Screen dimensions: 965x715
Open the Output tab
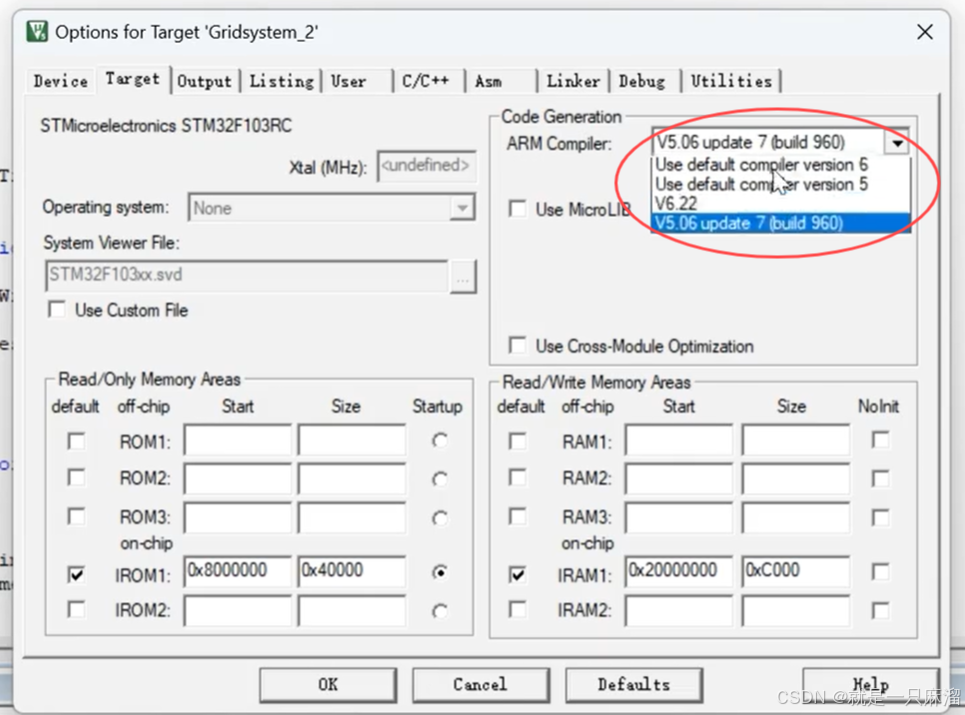pyautogui.click(x=204, y=81)
